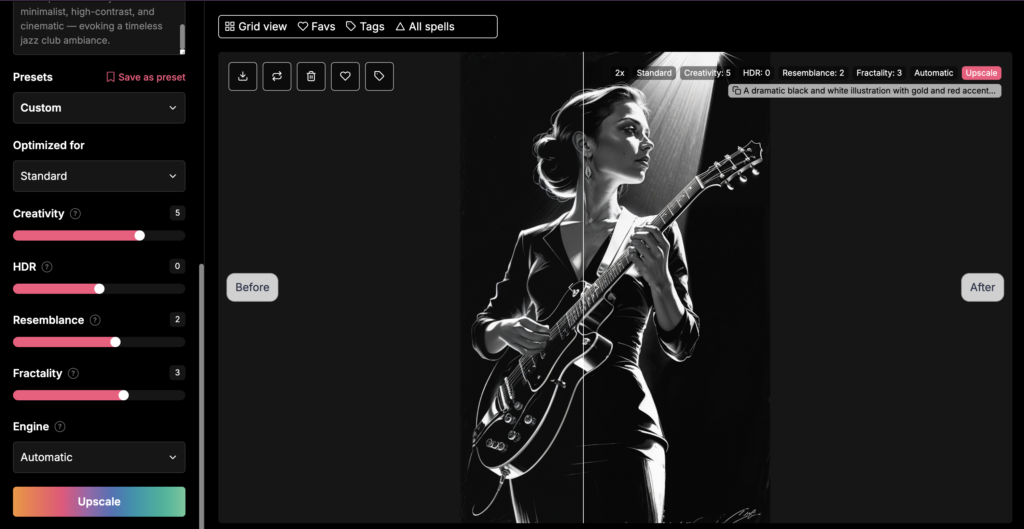The height and width of the screenshot is (529, 1024).
Task: Select the All spells tab
Action: coord(425,27)
